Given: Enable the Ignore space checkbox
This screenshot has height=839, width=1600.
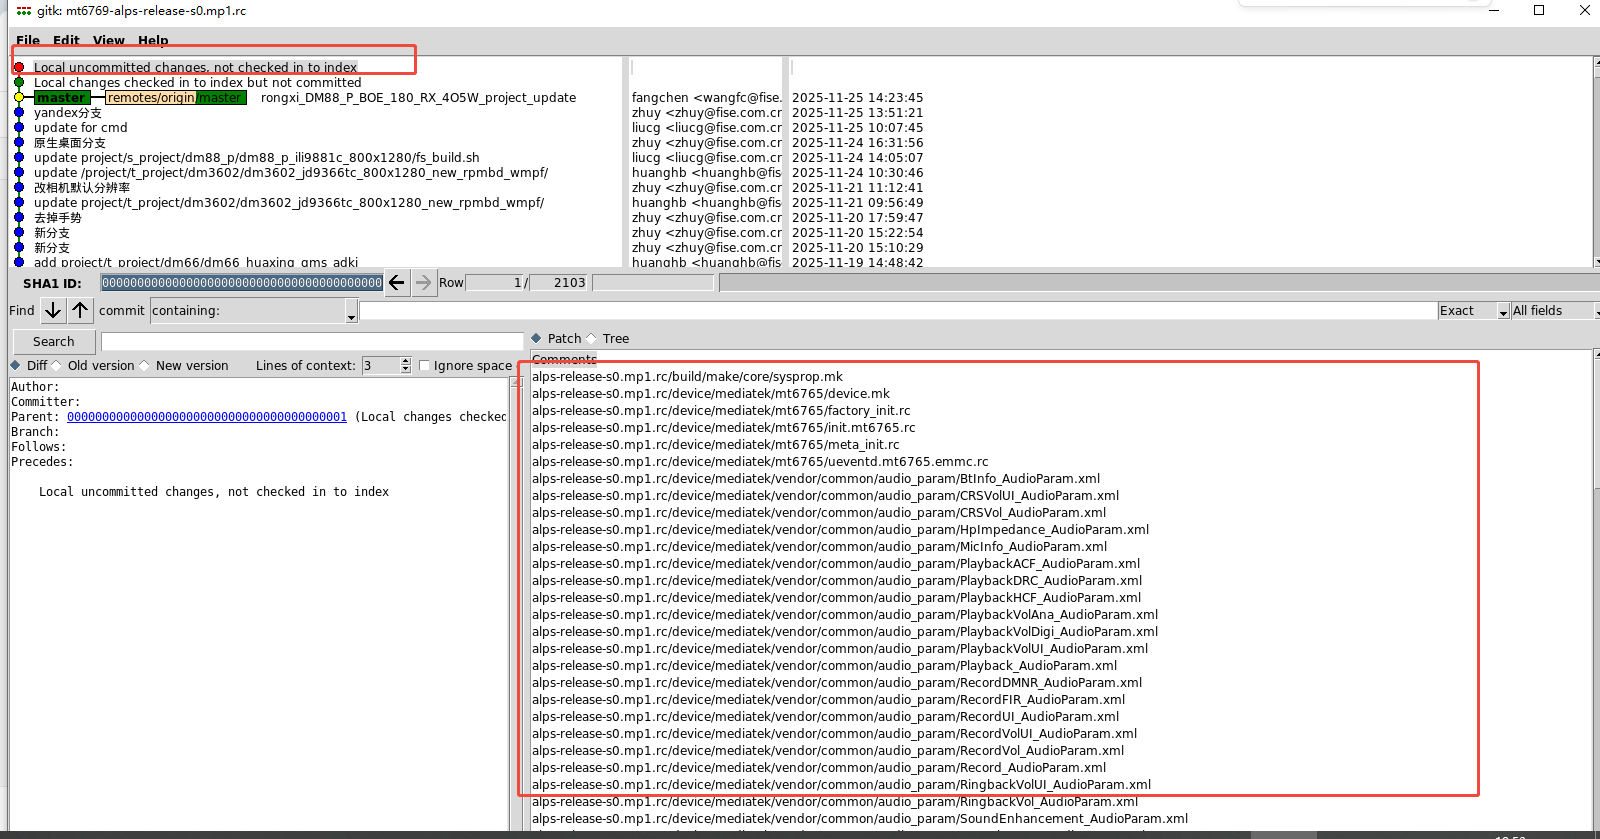Looking at the screenshot, I should point(424,366).
